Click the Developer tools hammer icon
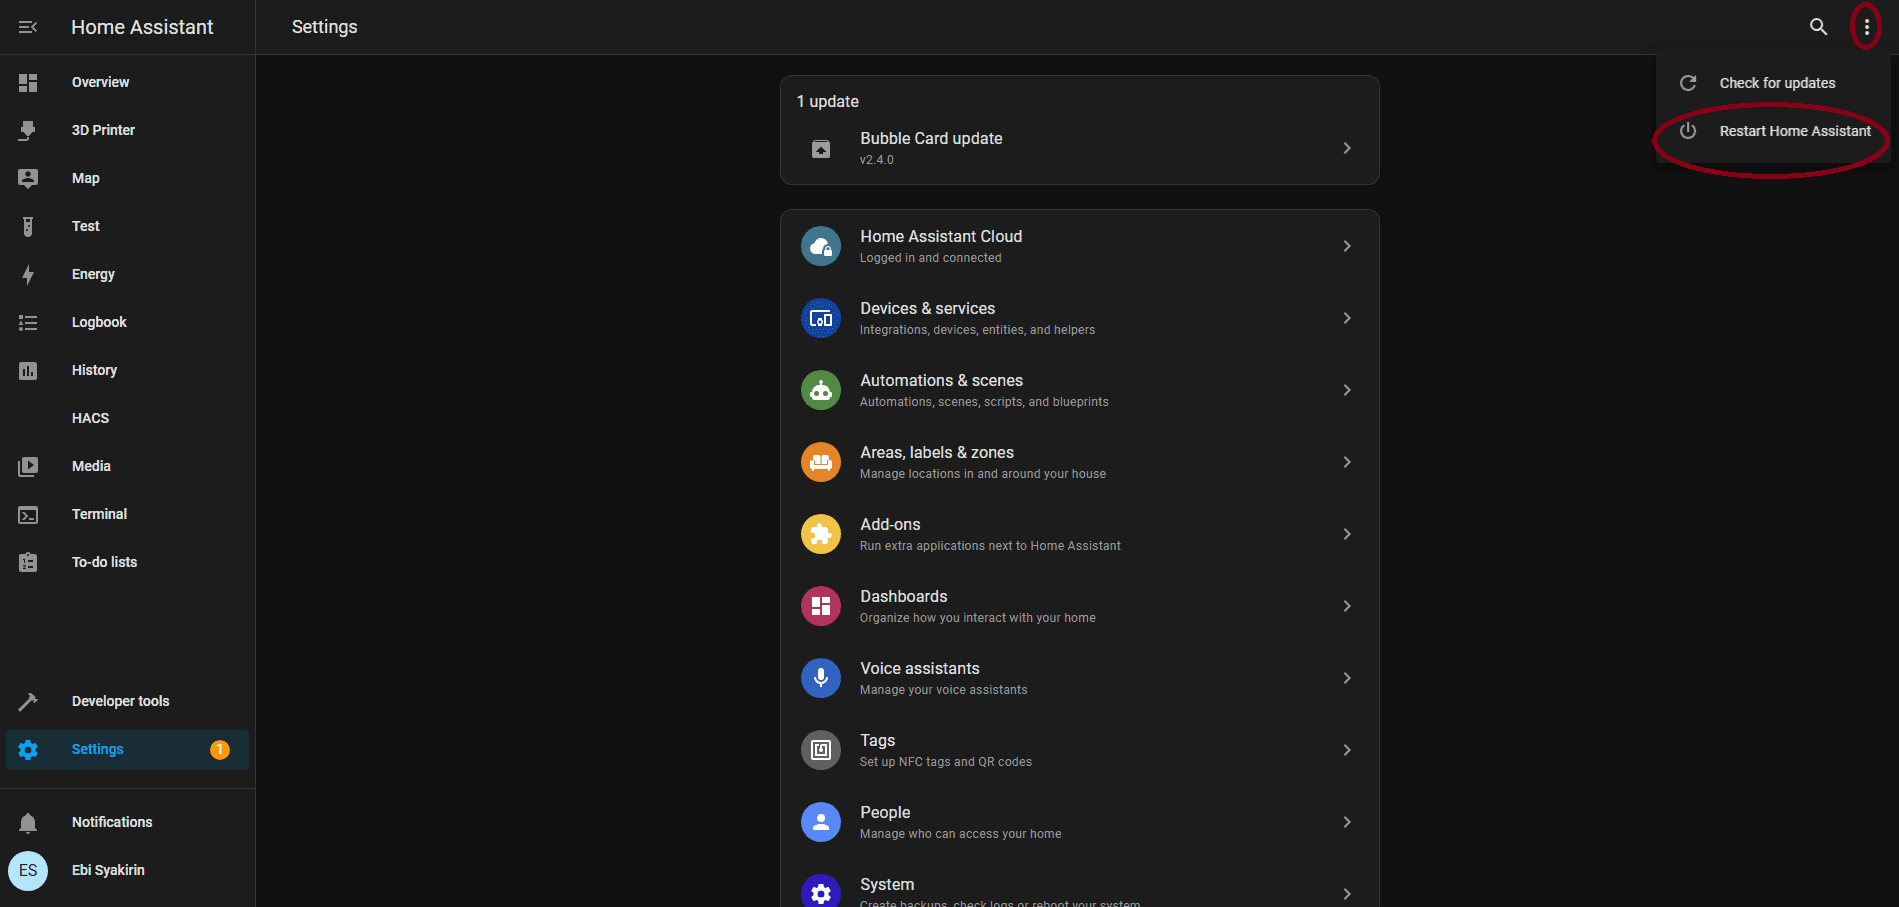The image size is (1899, 907). click(x=28, y=701)
